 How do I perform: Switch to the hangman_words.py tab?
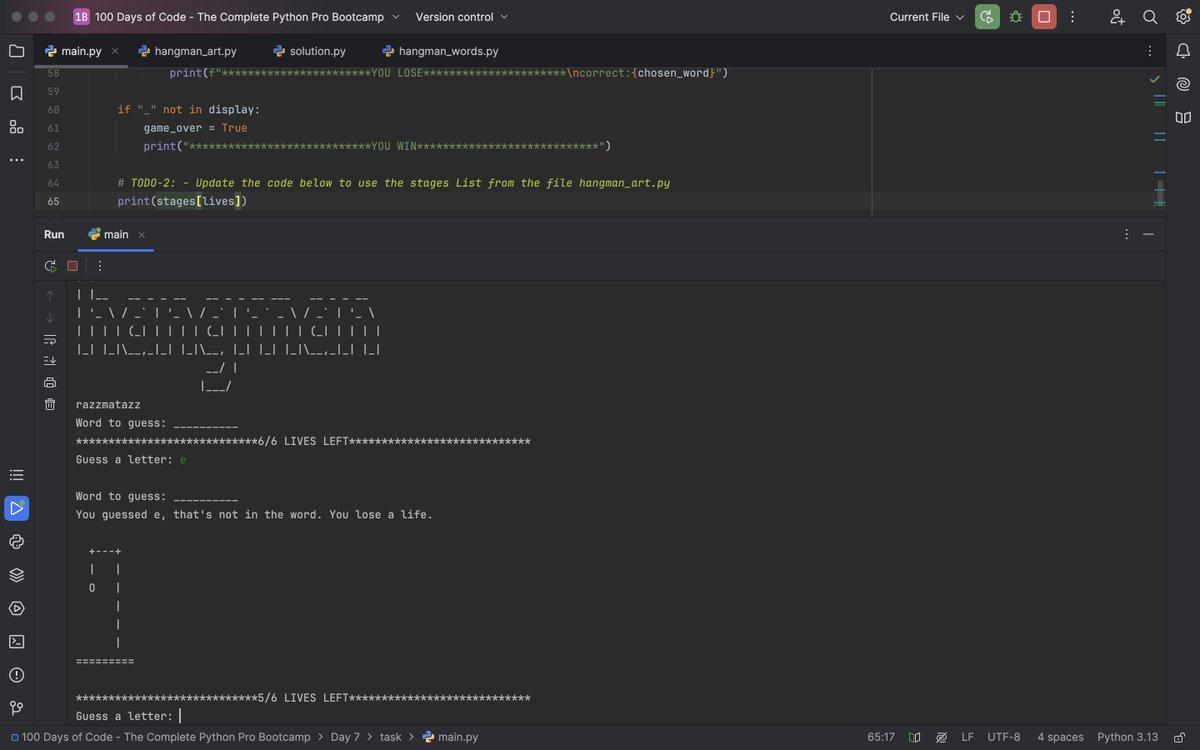tap(440, 51)
